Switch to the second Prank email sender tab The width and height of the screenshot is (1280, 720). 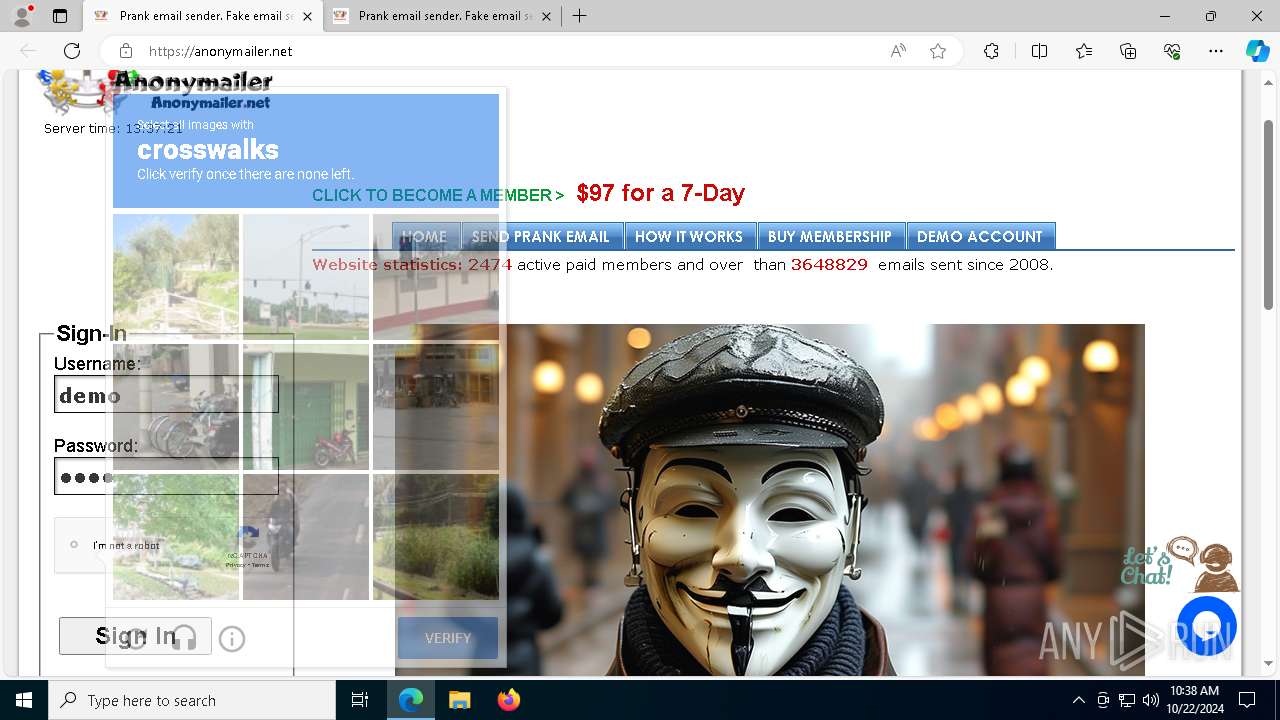click(442, 16)
